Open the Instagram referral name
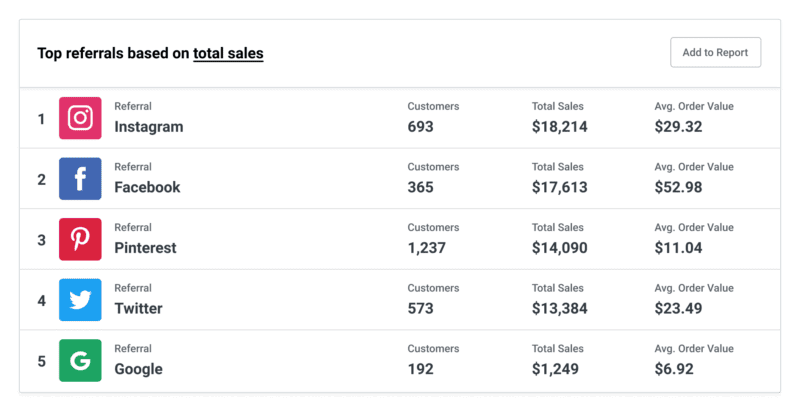Viewport: 800px width, 412px height. pos(148,127)
